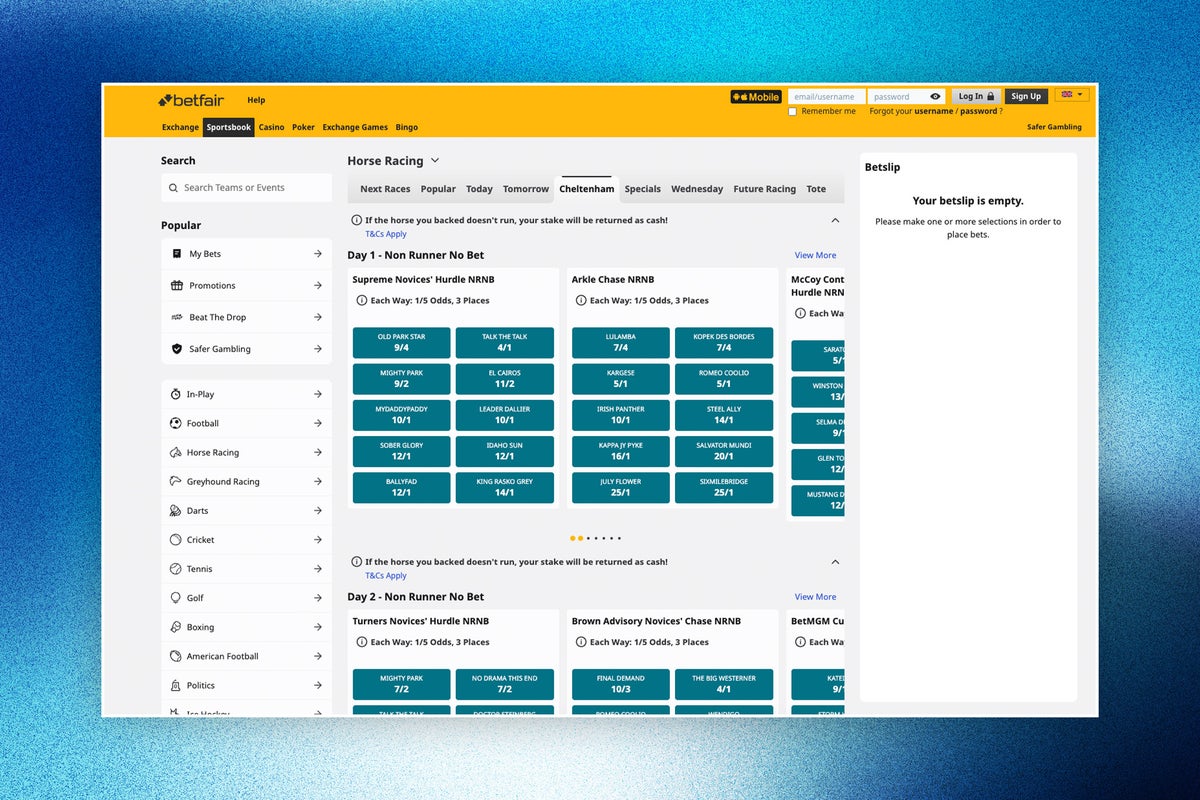This screenshot has height=800, width=1200.
Task: Toggle password visibility eye icon
Action: 935,97
